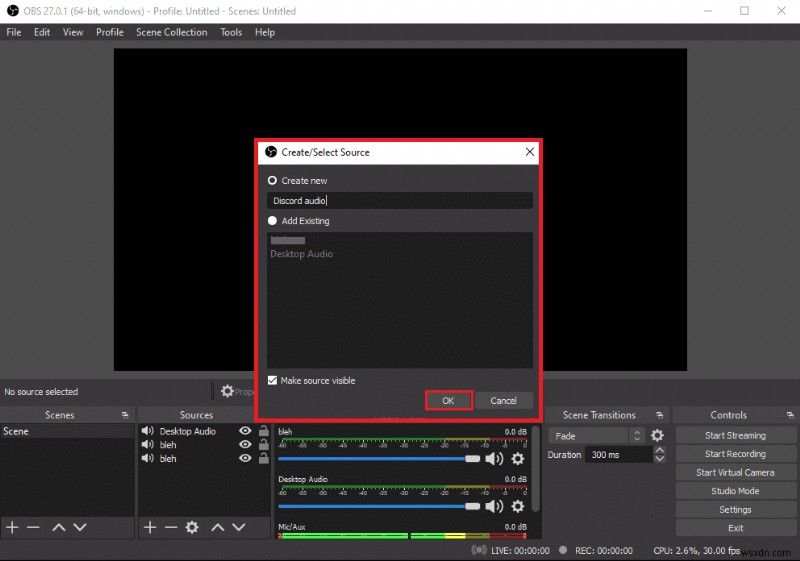800x561 pixels.
Task: Uncheck Make source visible checkbox
Action: (272, 380)
